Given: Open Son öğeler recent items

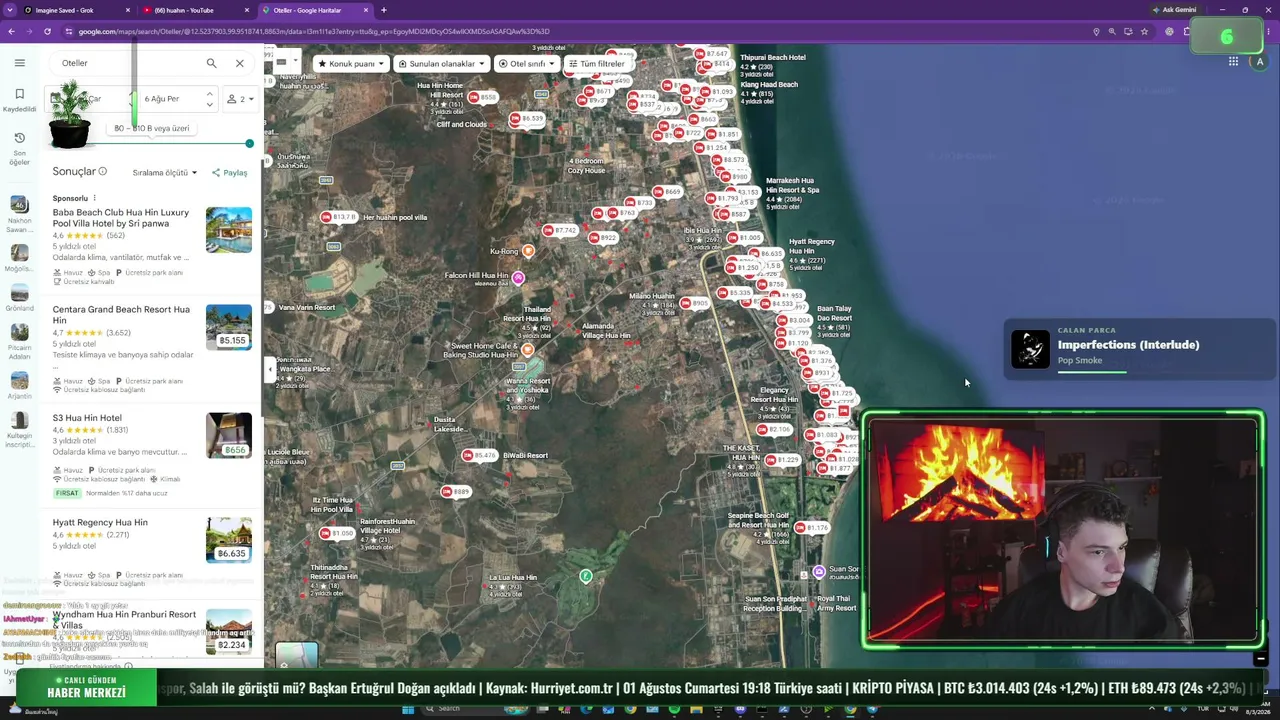Looking at the screenshot, I should [19, 149].
